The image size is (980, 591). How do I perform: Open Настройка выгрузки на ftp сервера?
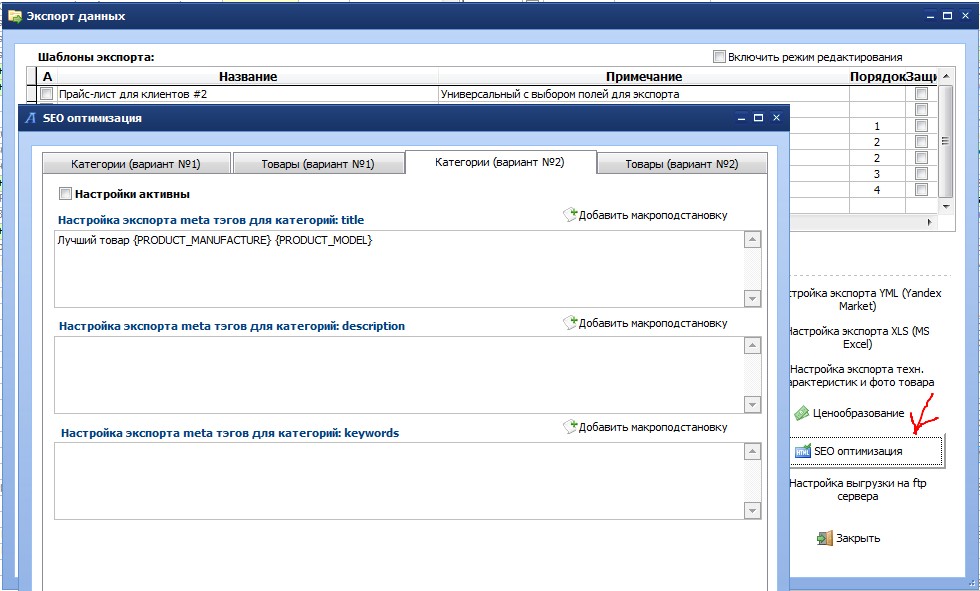pos(858,489)
